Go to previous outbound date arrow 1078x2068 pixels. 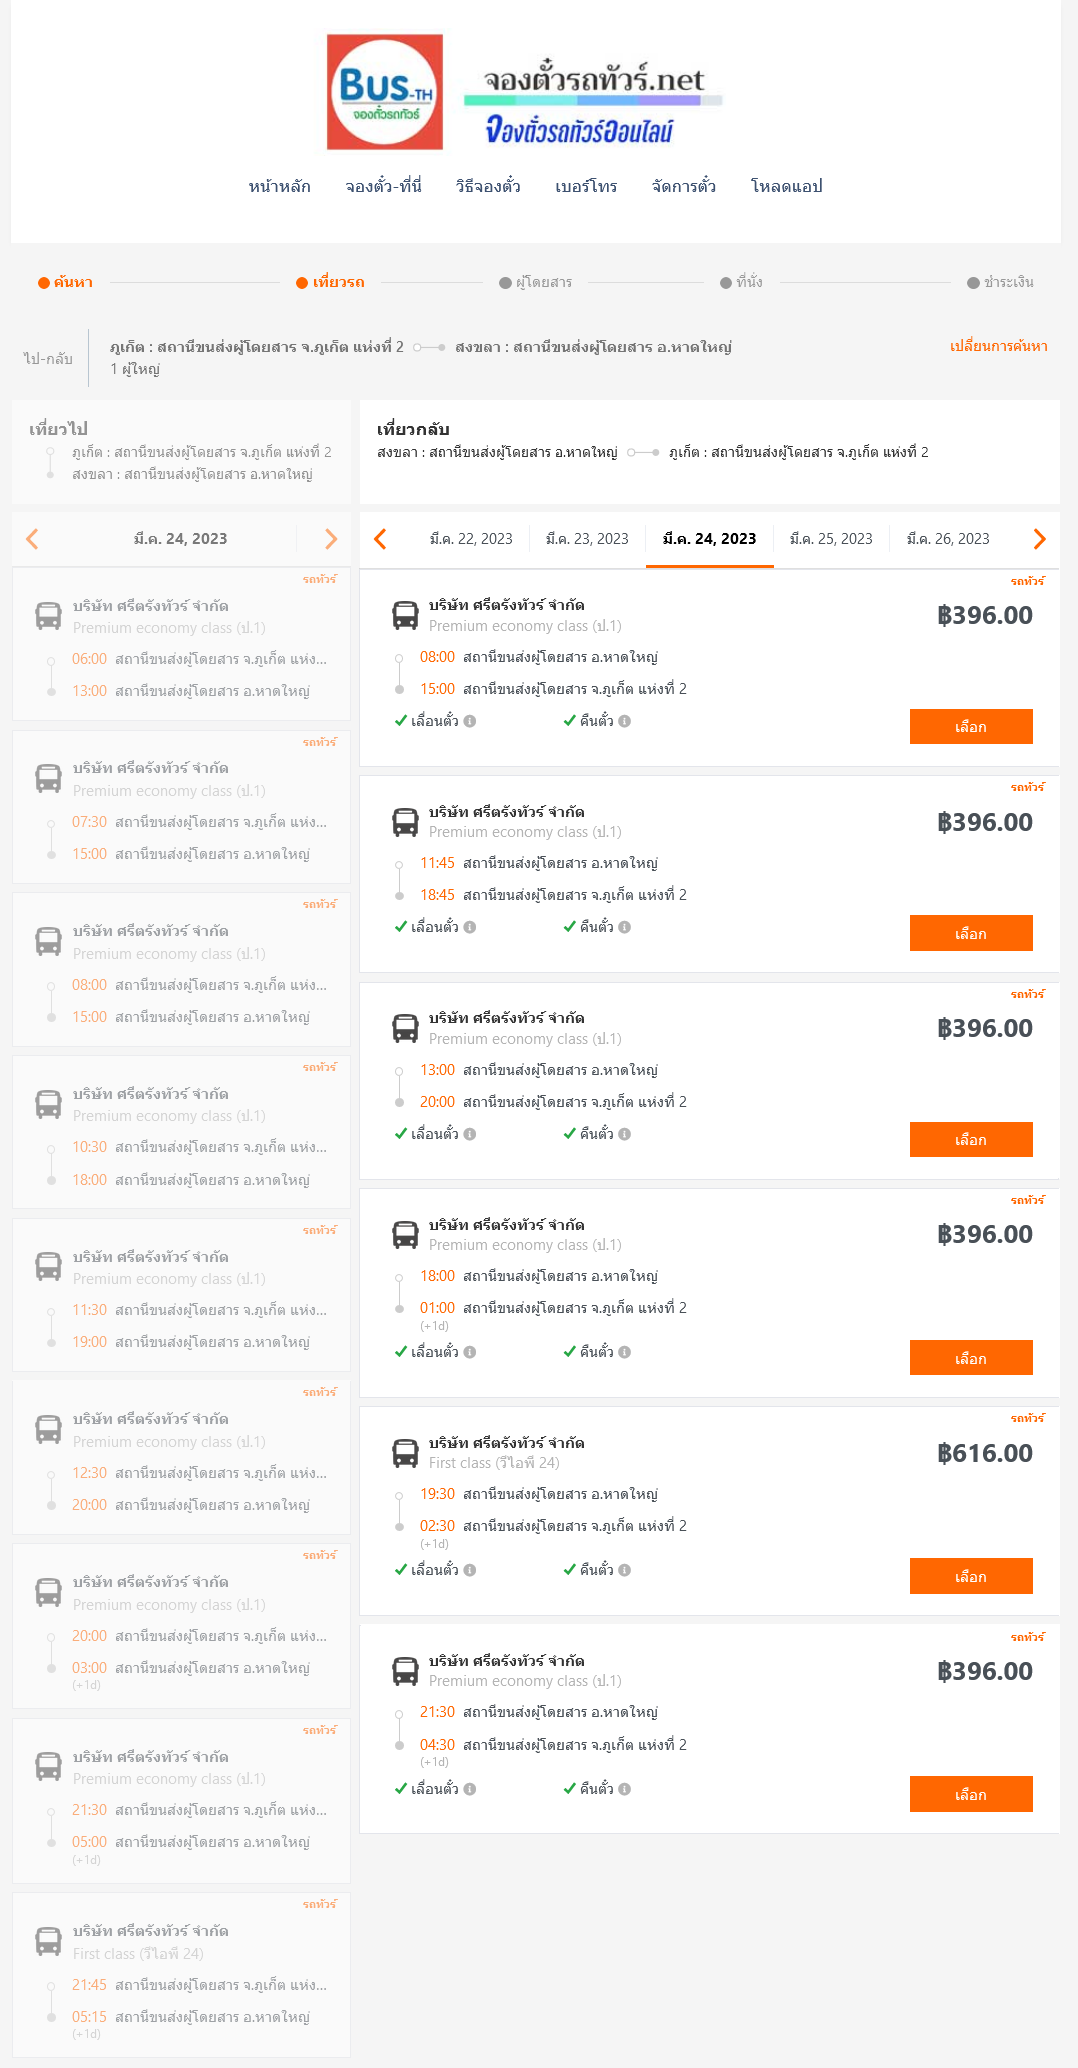(x=32, y=539)
